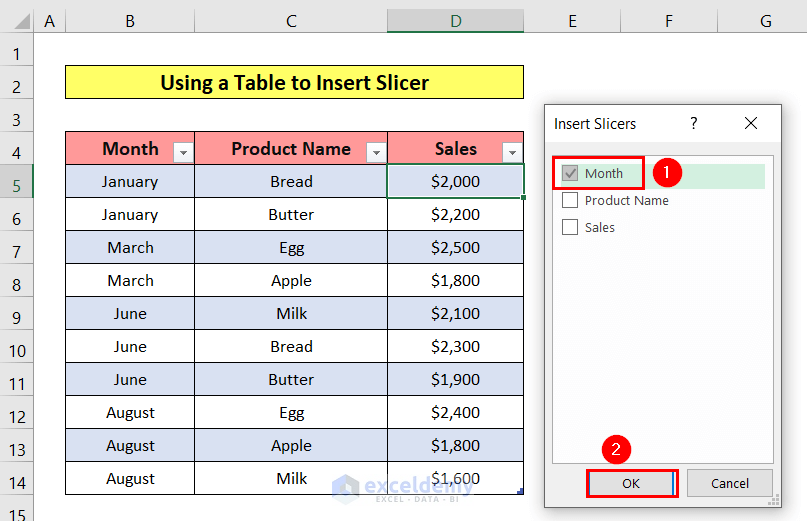Select column D header
The height and width of the screenshot is (521, 807).
(455, 21)
